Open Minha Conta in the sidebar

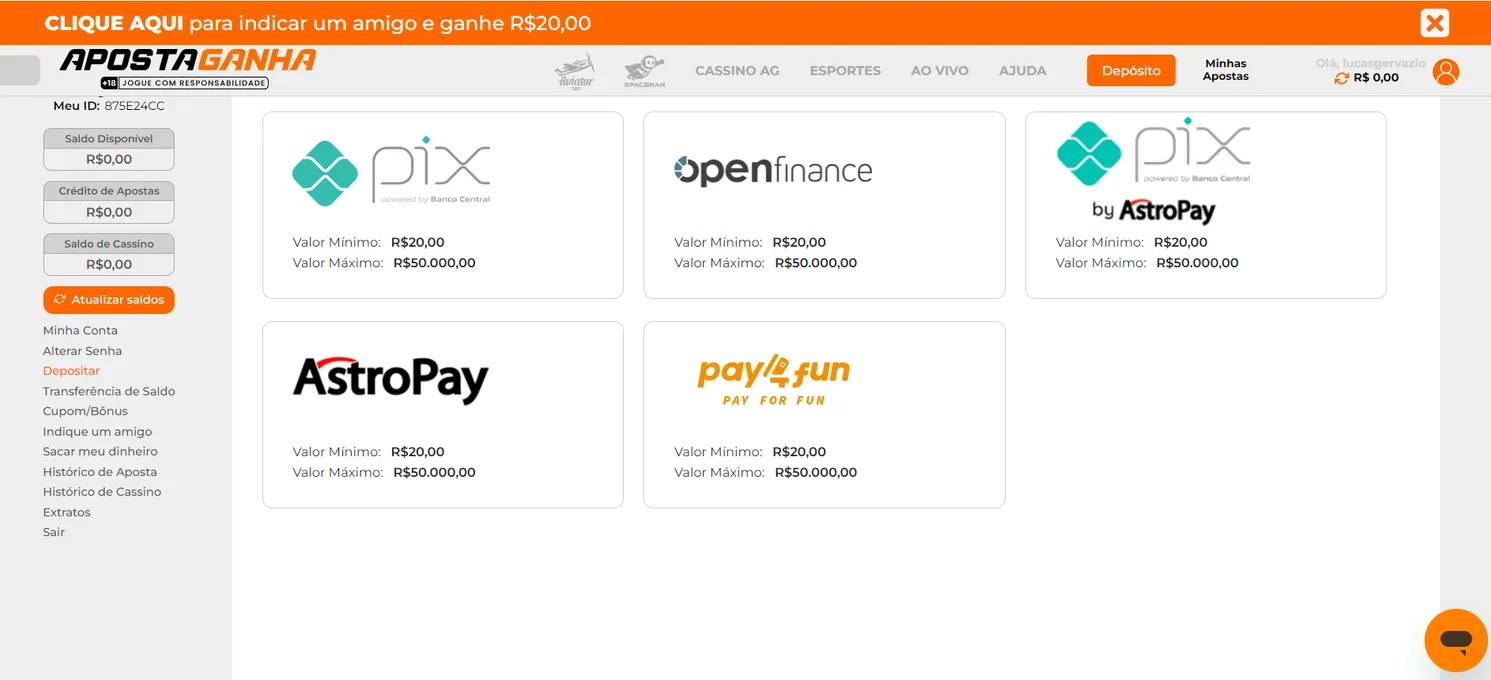(x=80, y=330)
